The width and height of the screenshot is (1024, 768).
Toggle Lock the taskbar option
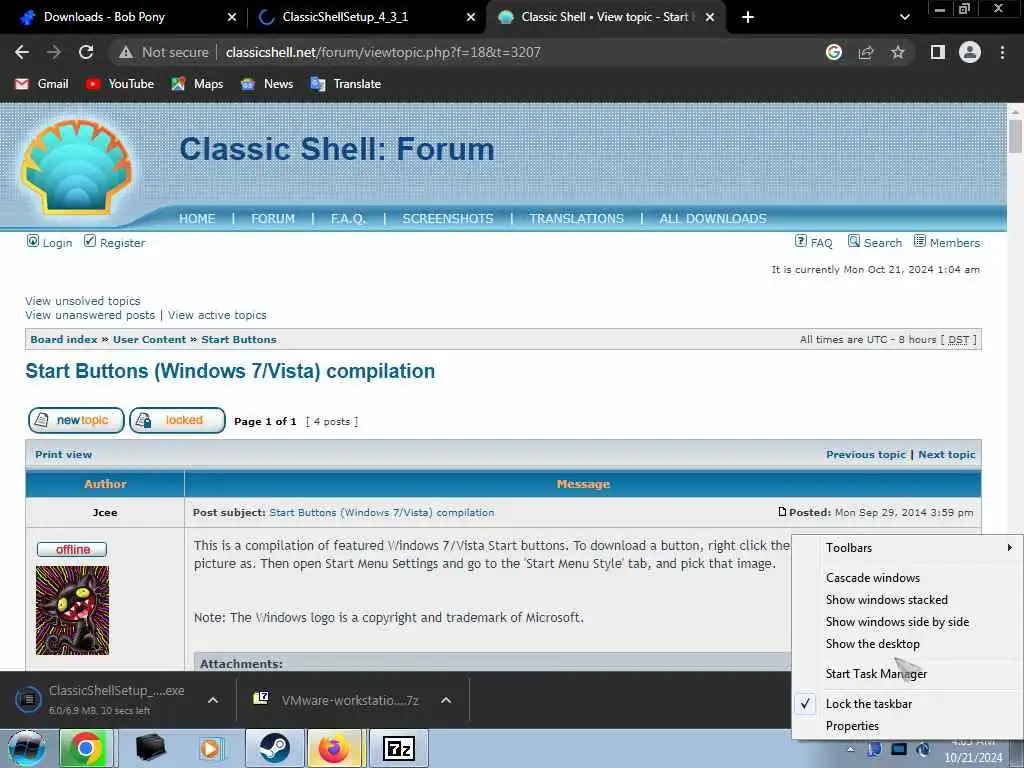869,704
